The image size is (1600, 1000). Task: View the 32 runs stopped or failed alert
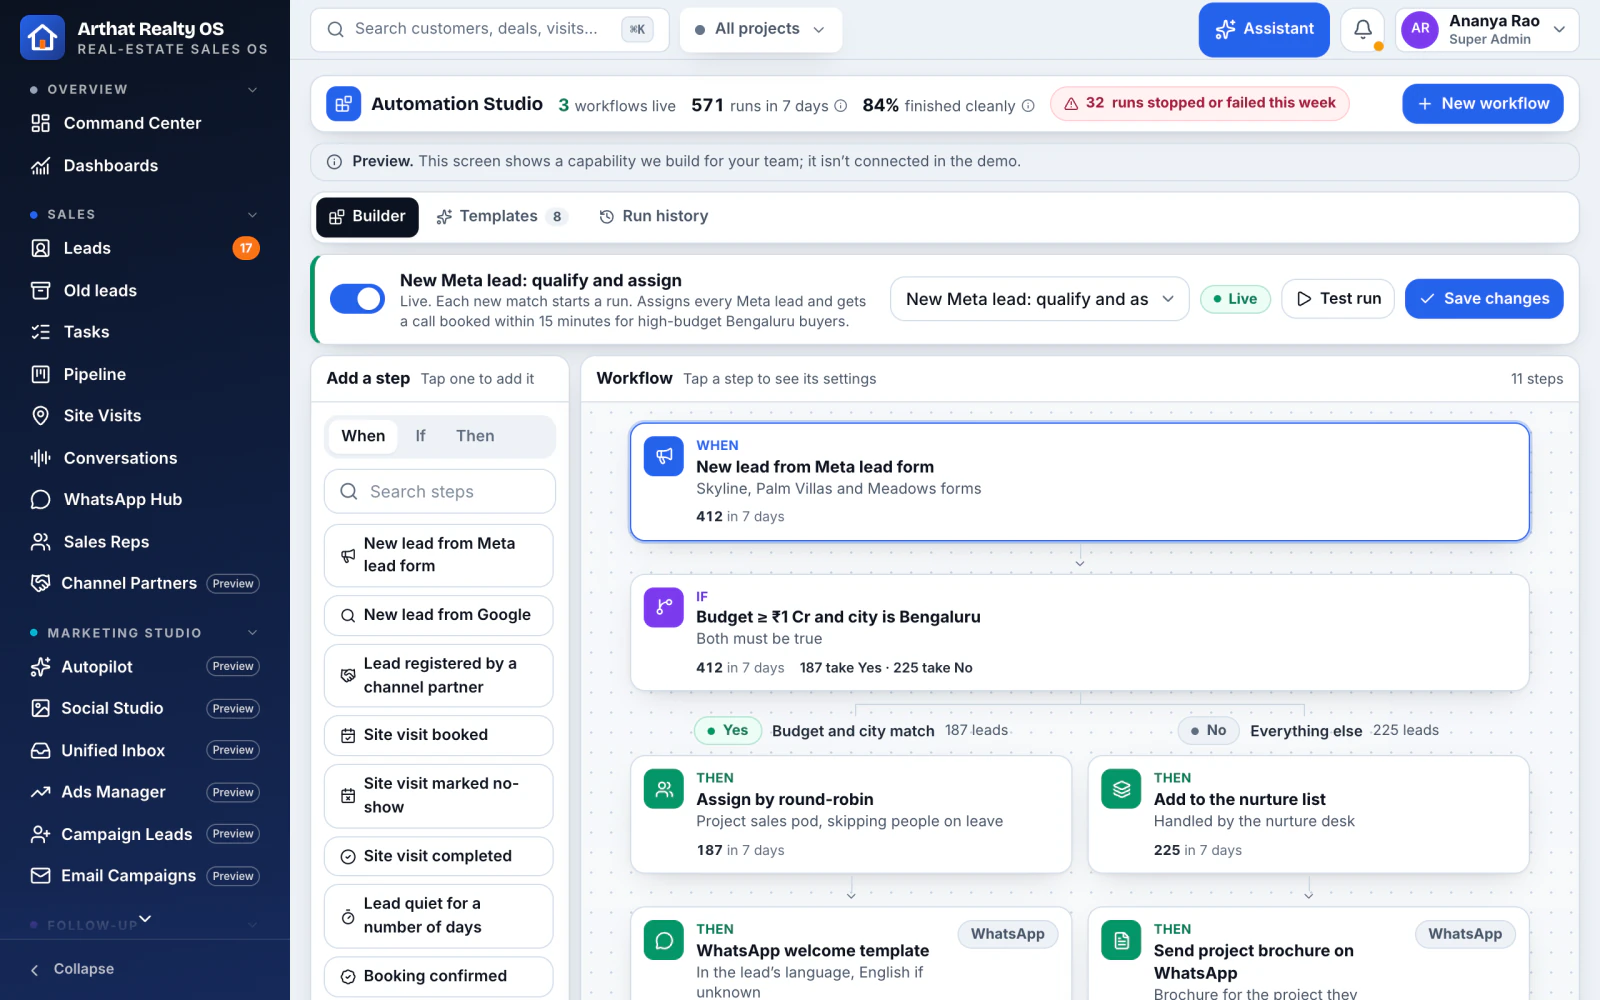pos(1199,103)
